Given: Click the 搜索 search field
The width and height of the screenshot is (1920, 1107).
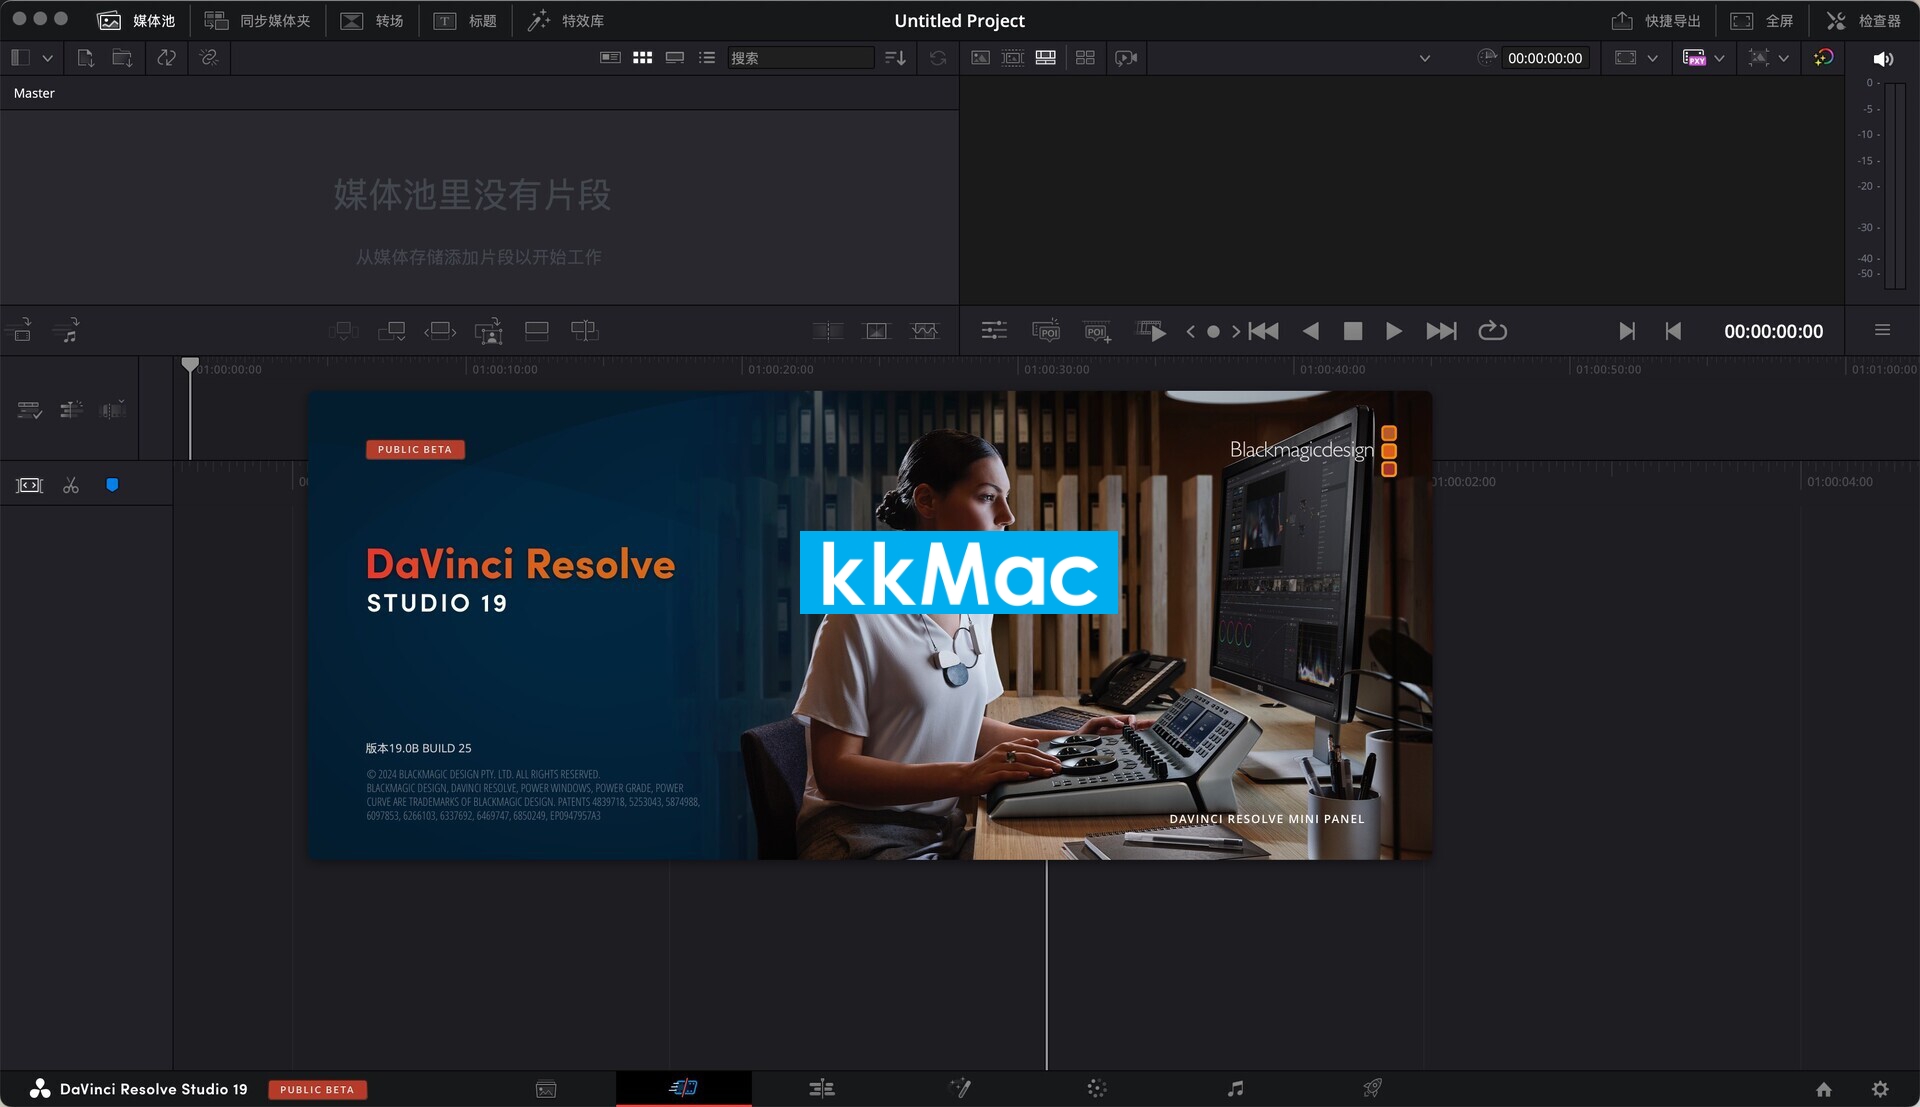Looking at the screenshot, I should [801, 58].
